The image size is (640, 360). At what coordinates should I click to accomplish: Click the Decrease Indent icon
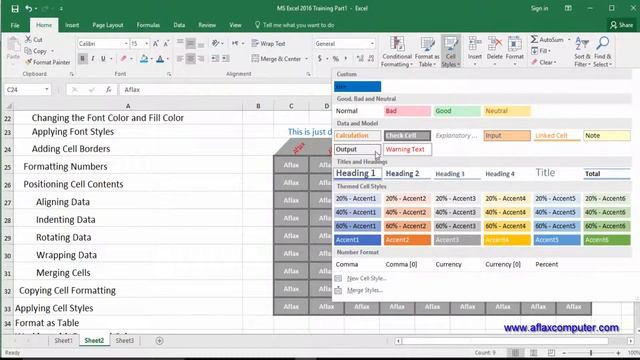215,59
